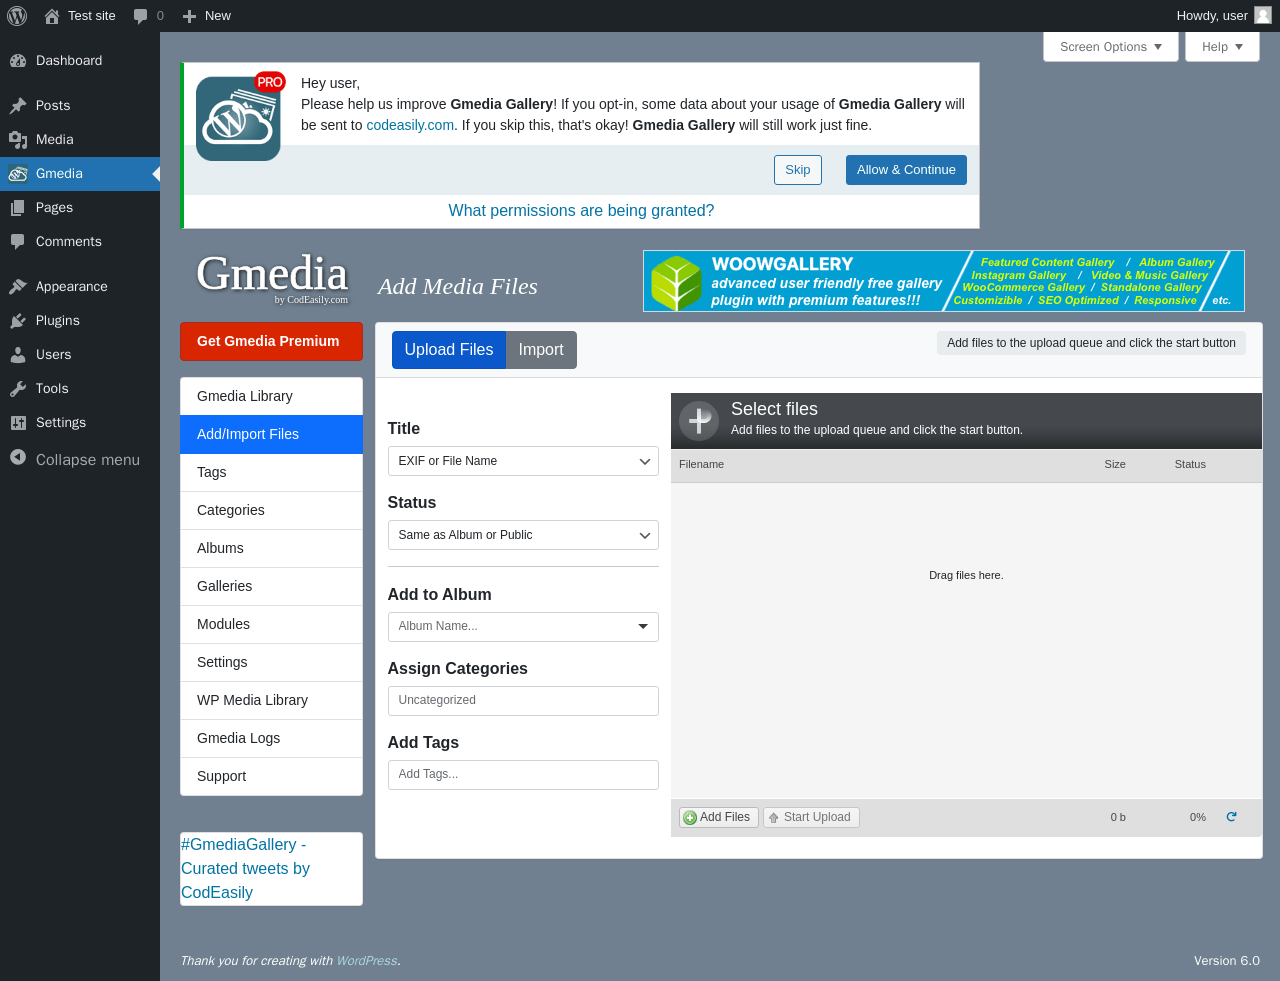Open the Title EXIF or File Name dropdown
The width and height of the screenshot is (1280, 981).
pos(523,461)
